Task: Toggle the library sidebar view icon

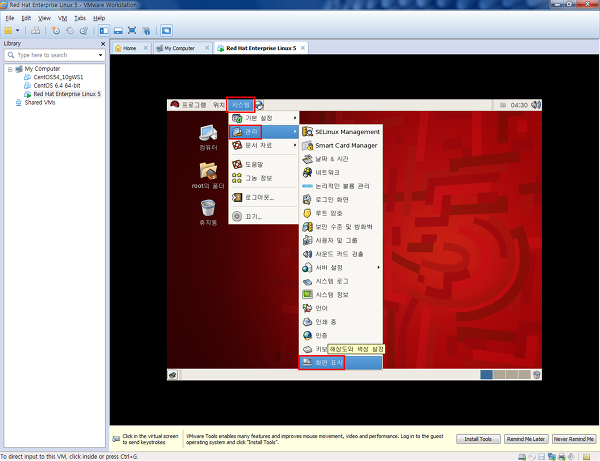Action: (x=104, y=30)
